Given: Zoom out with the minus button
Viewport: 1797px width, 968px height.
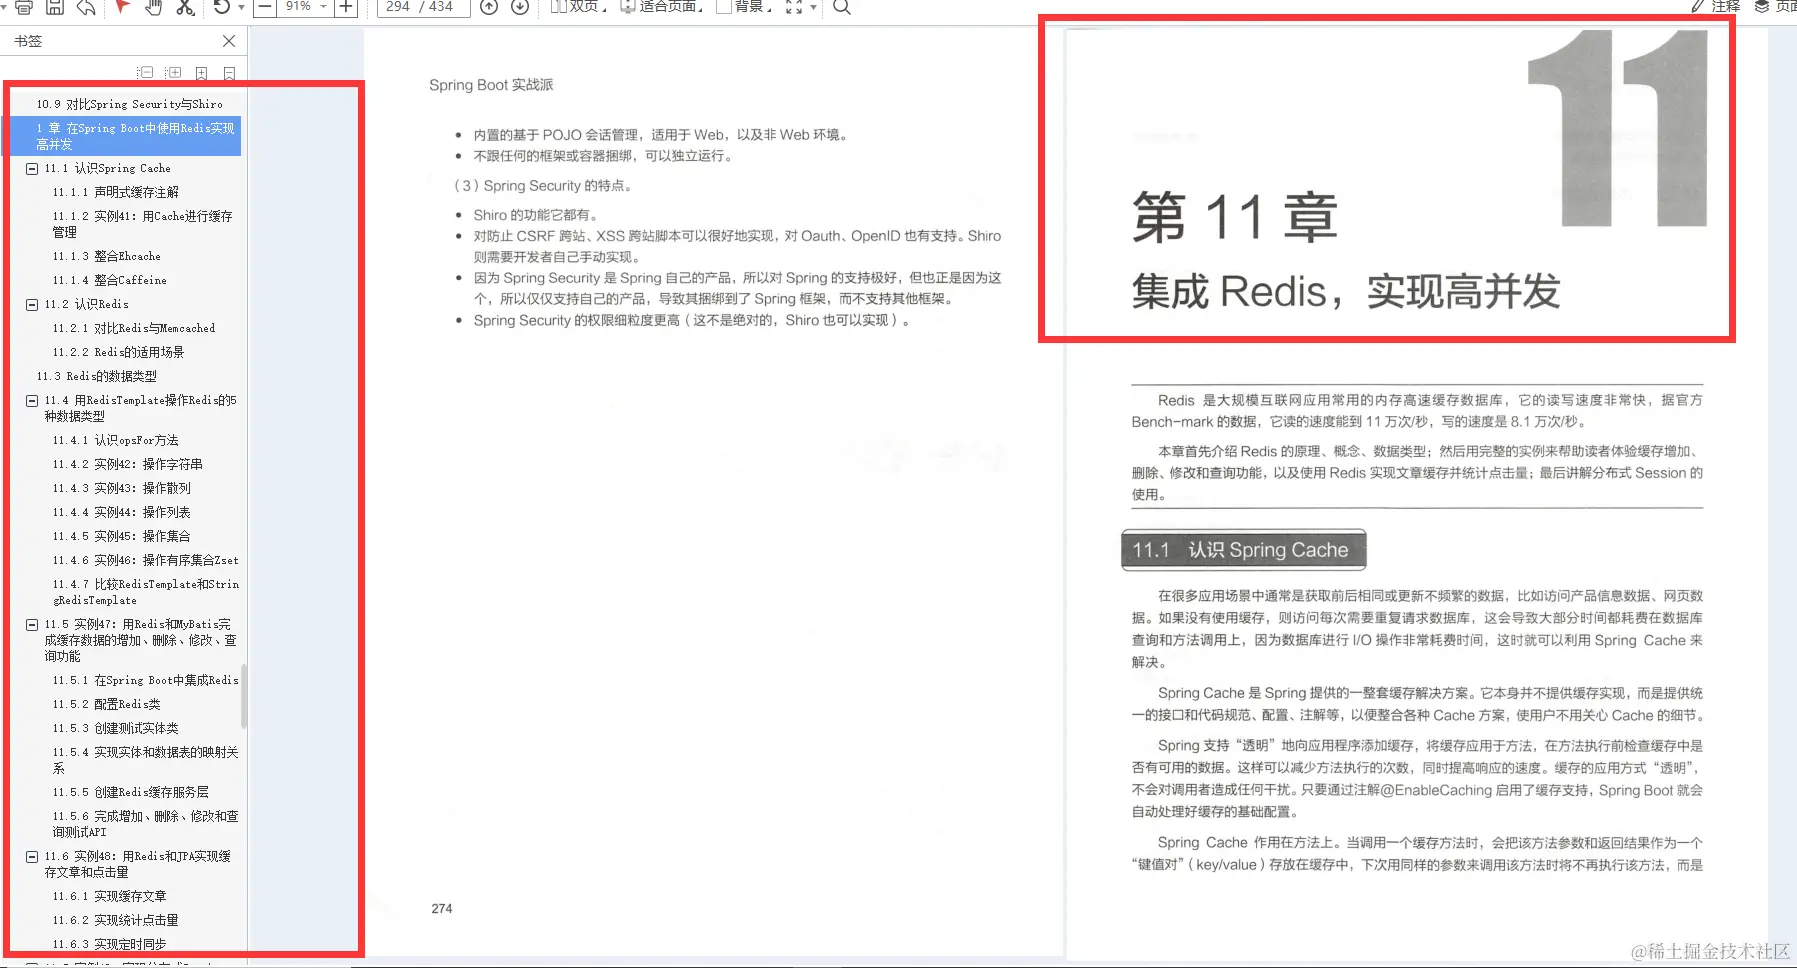Looking at the screenshot, I should tap(265, 7).
